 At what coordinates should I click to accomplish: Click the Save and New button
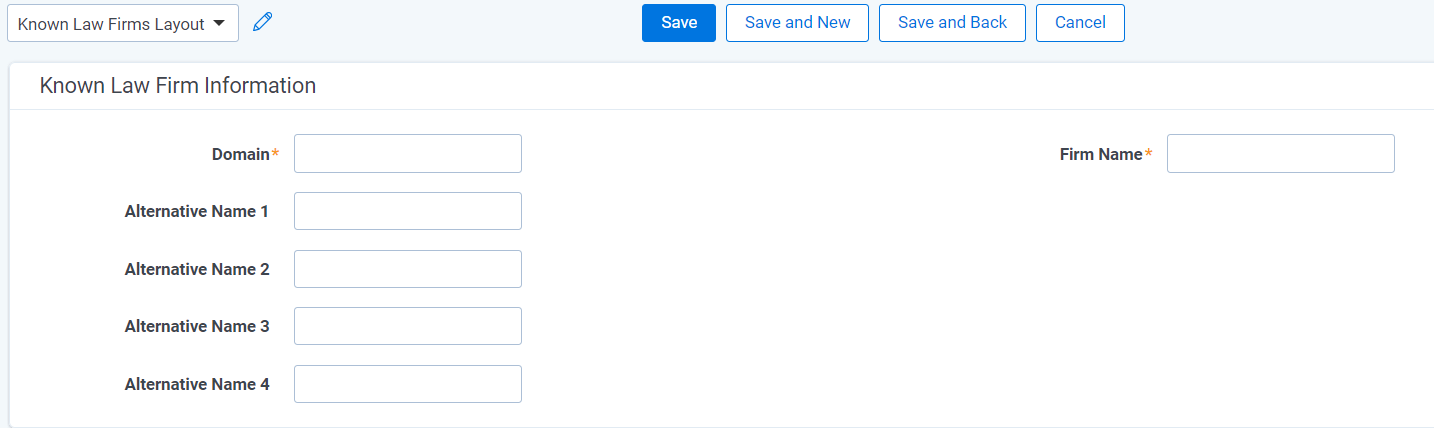pyautogui.click(x=798, y=23)
